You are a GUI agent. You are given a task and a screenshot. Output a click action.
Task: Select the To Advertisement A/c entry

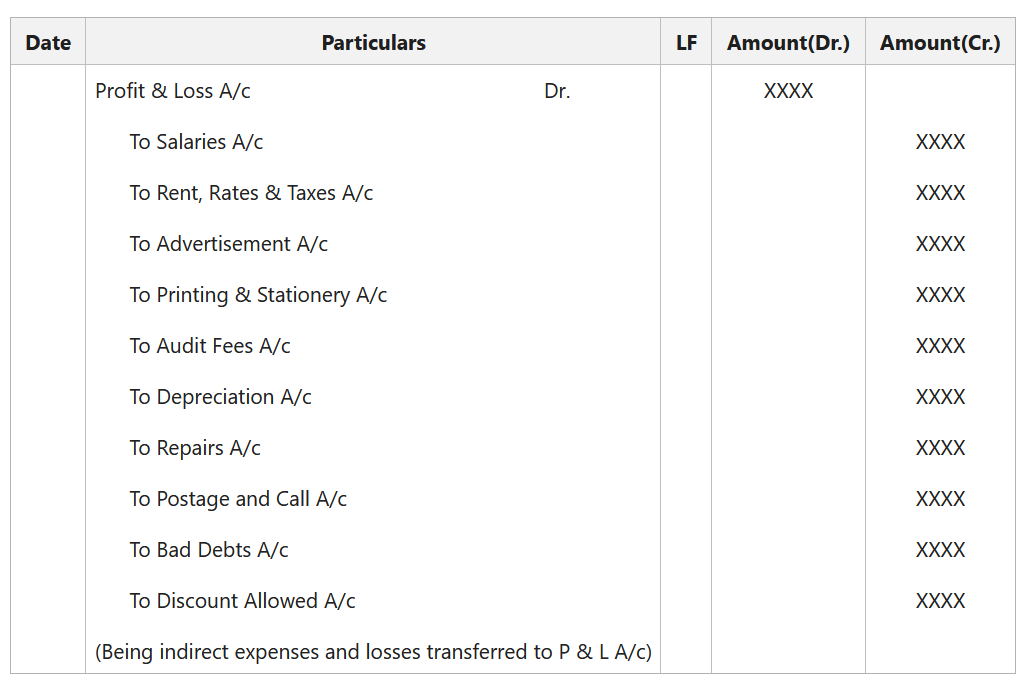[228, 244]
